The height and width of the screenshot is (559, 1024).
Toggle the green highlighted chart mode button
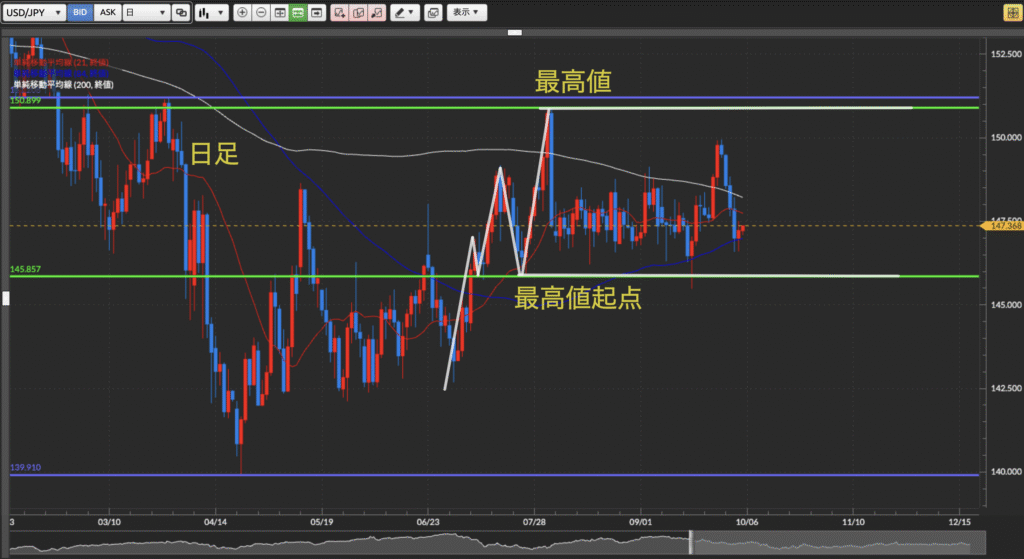pyautogui.click(x=298, y=13)
